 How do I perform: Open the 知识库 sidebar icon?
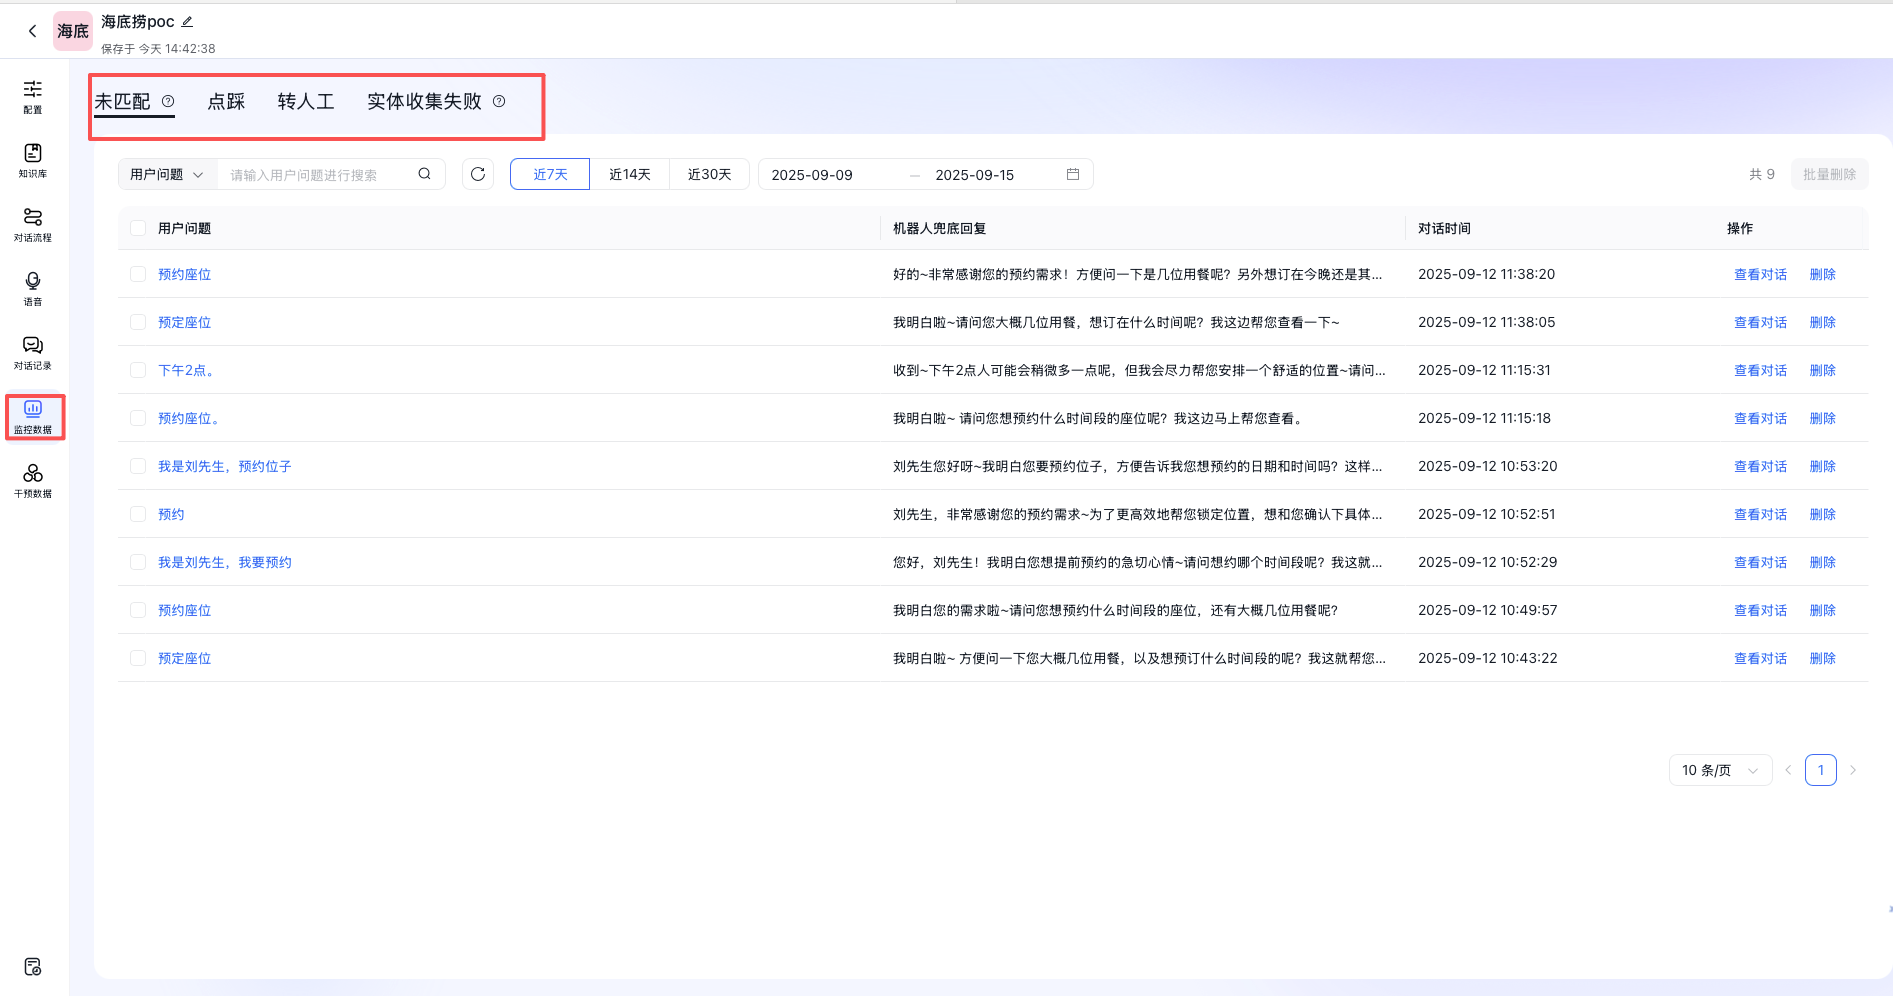click(x=33, y=160)
